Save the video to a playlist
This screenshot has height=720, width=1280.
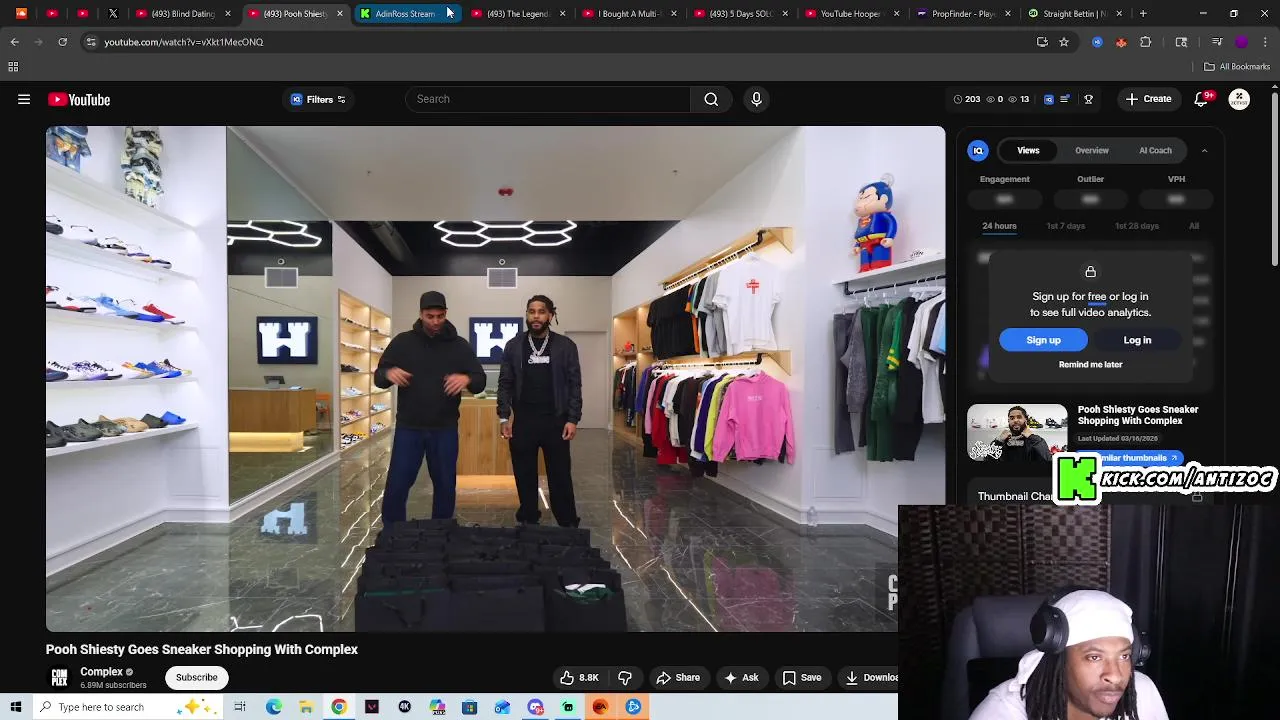point(801,677)
